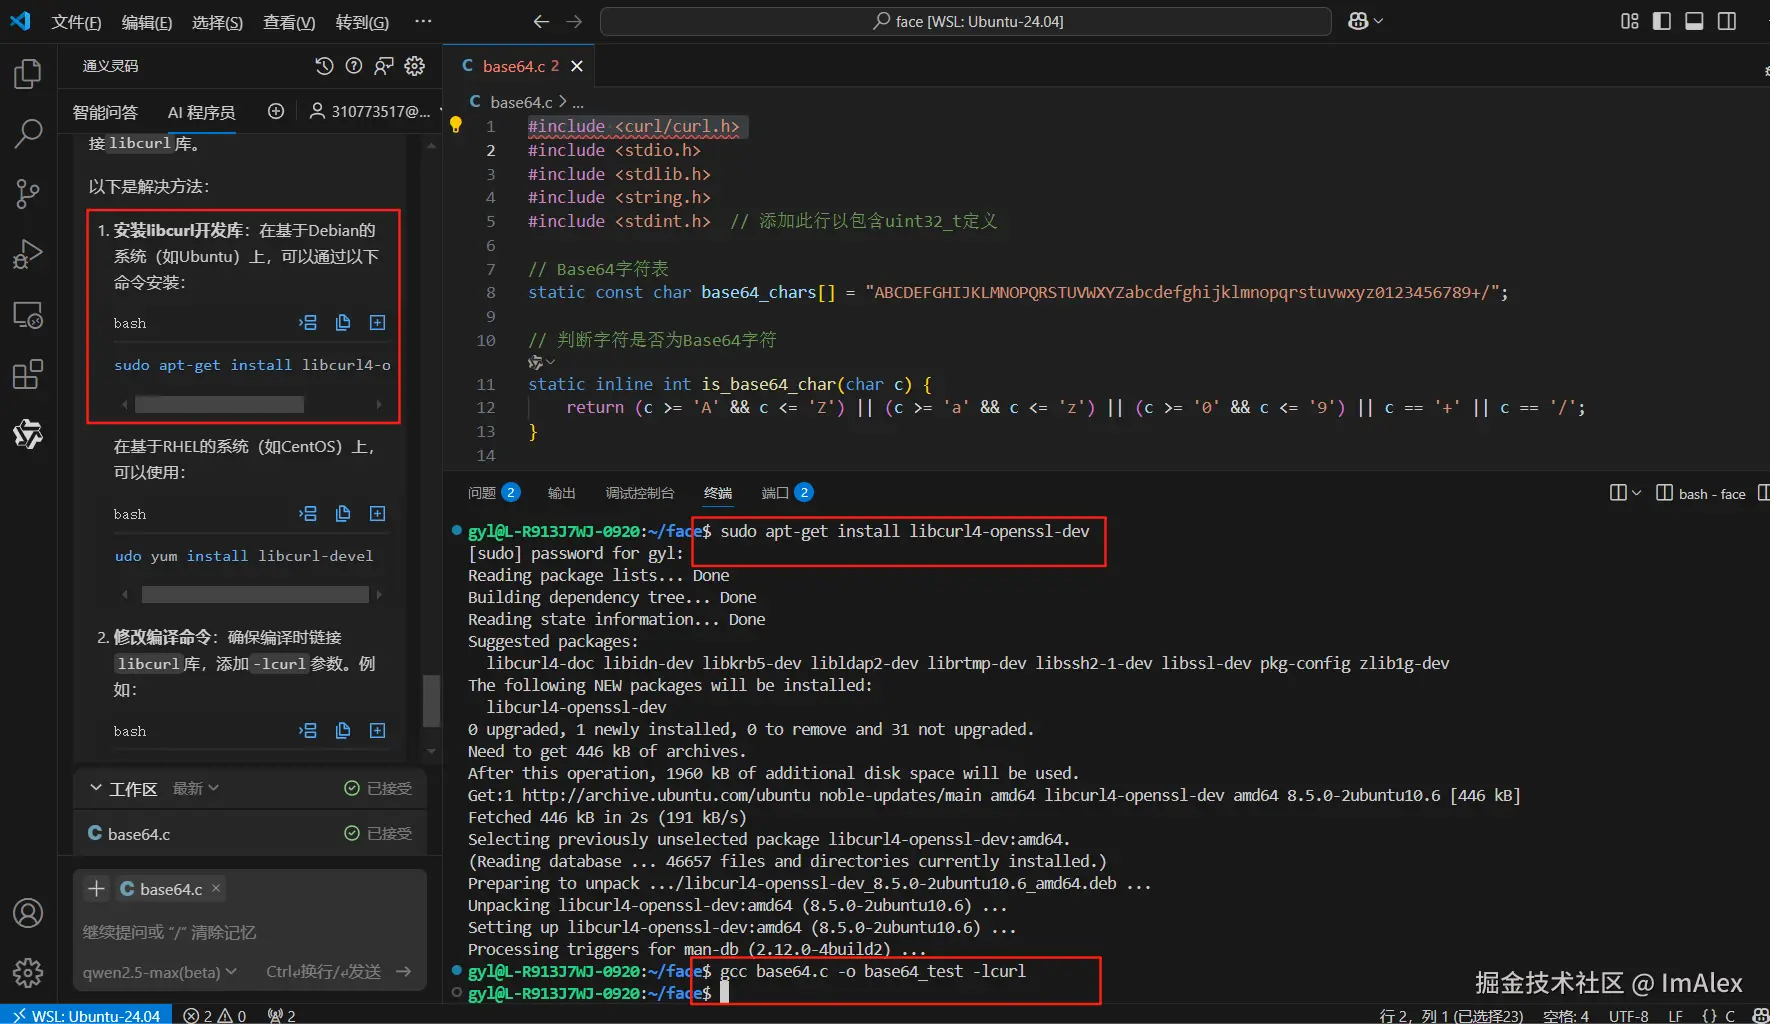This screenshot has width=1770, height=1024.
Task: Toggle the secondary side bar layout
Action: [1727, 21]
